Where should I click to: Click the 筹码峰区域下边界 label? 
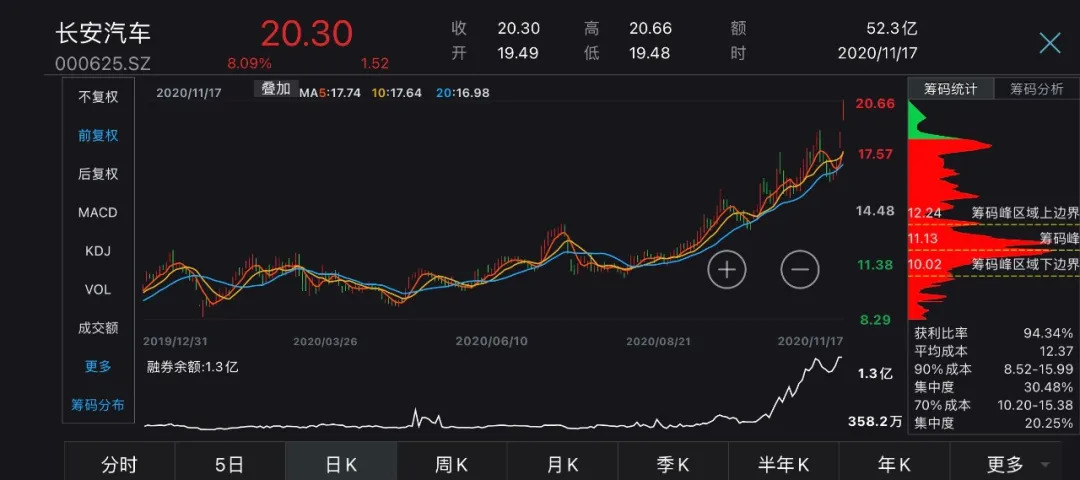1025,264
